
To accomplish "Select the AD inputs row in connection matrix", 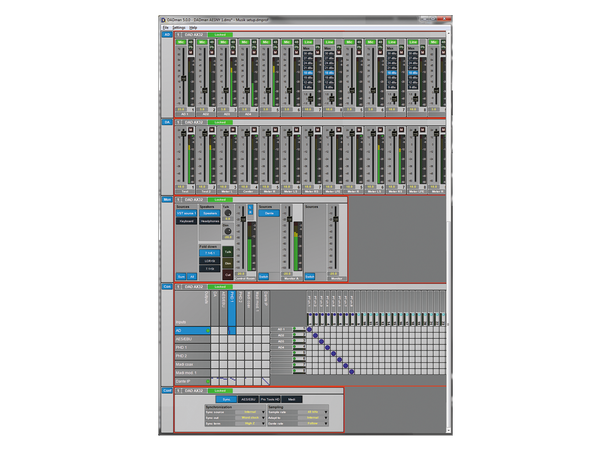I will point(193,331).
